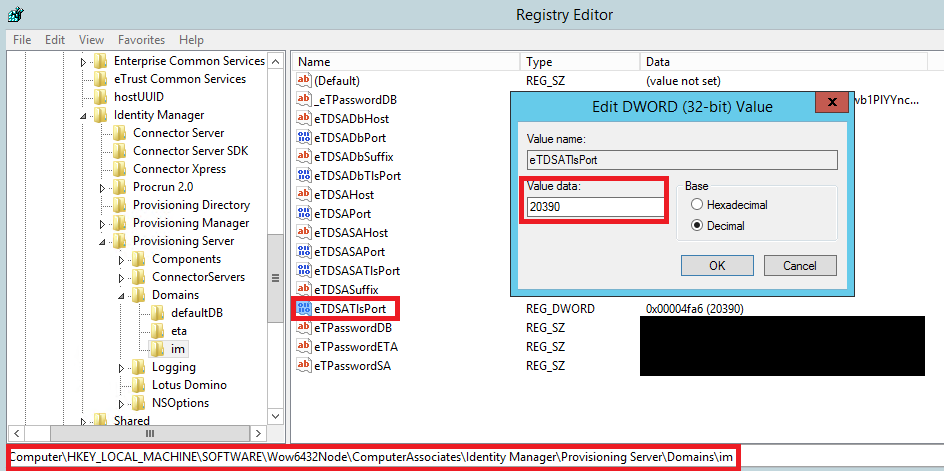
Task: Collapse the Identity Manager key
Action: coord(84,115)
